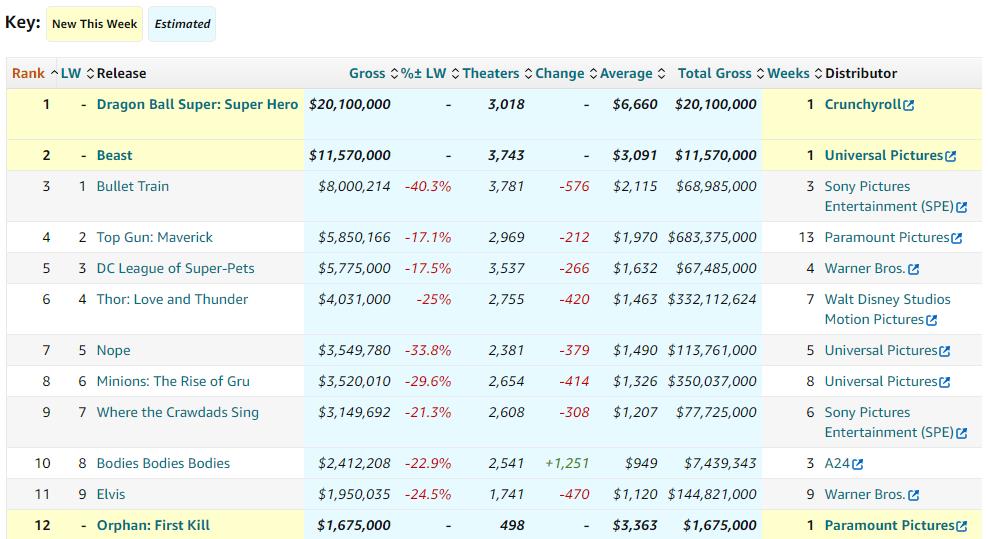Click Top Gun: Maverick total gross cell
Screen dimensions: 988x539
[716, 237]
